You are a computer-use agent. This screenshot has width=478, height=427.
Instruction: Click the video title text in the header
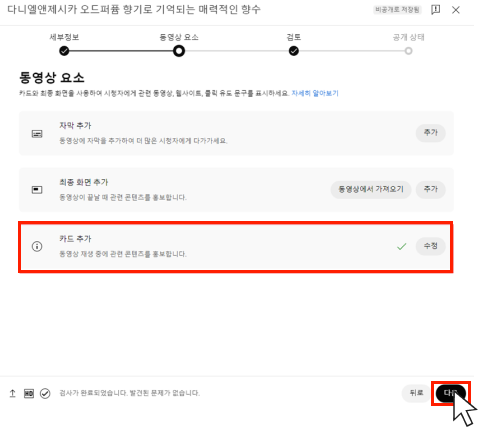[x=134, y=9]
